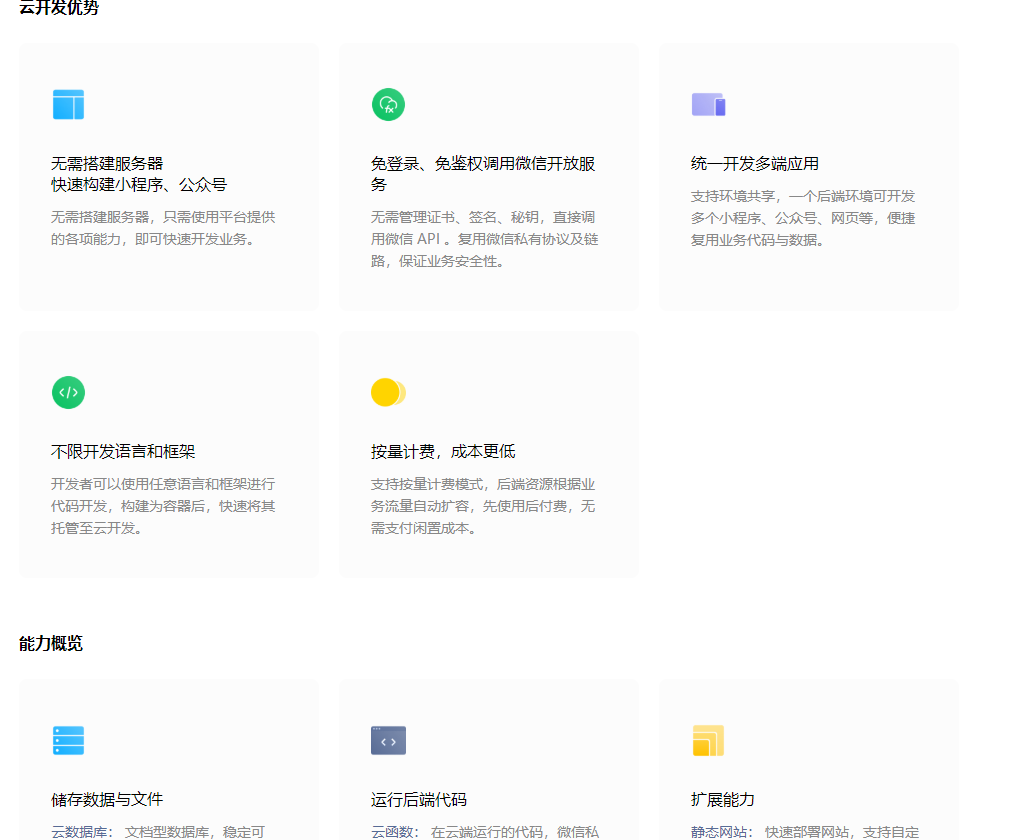
Task: Open the 云函数 link
Action: (x=395, y=832)
